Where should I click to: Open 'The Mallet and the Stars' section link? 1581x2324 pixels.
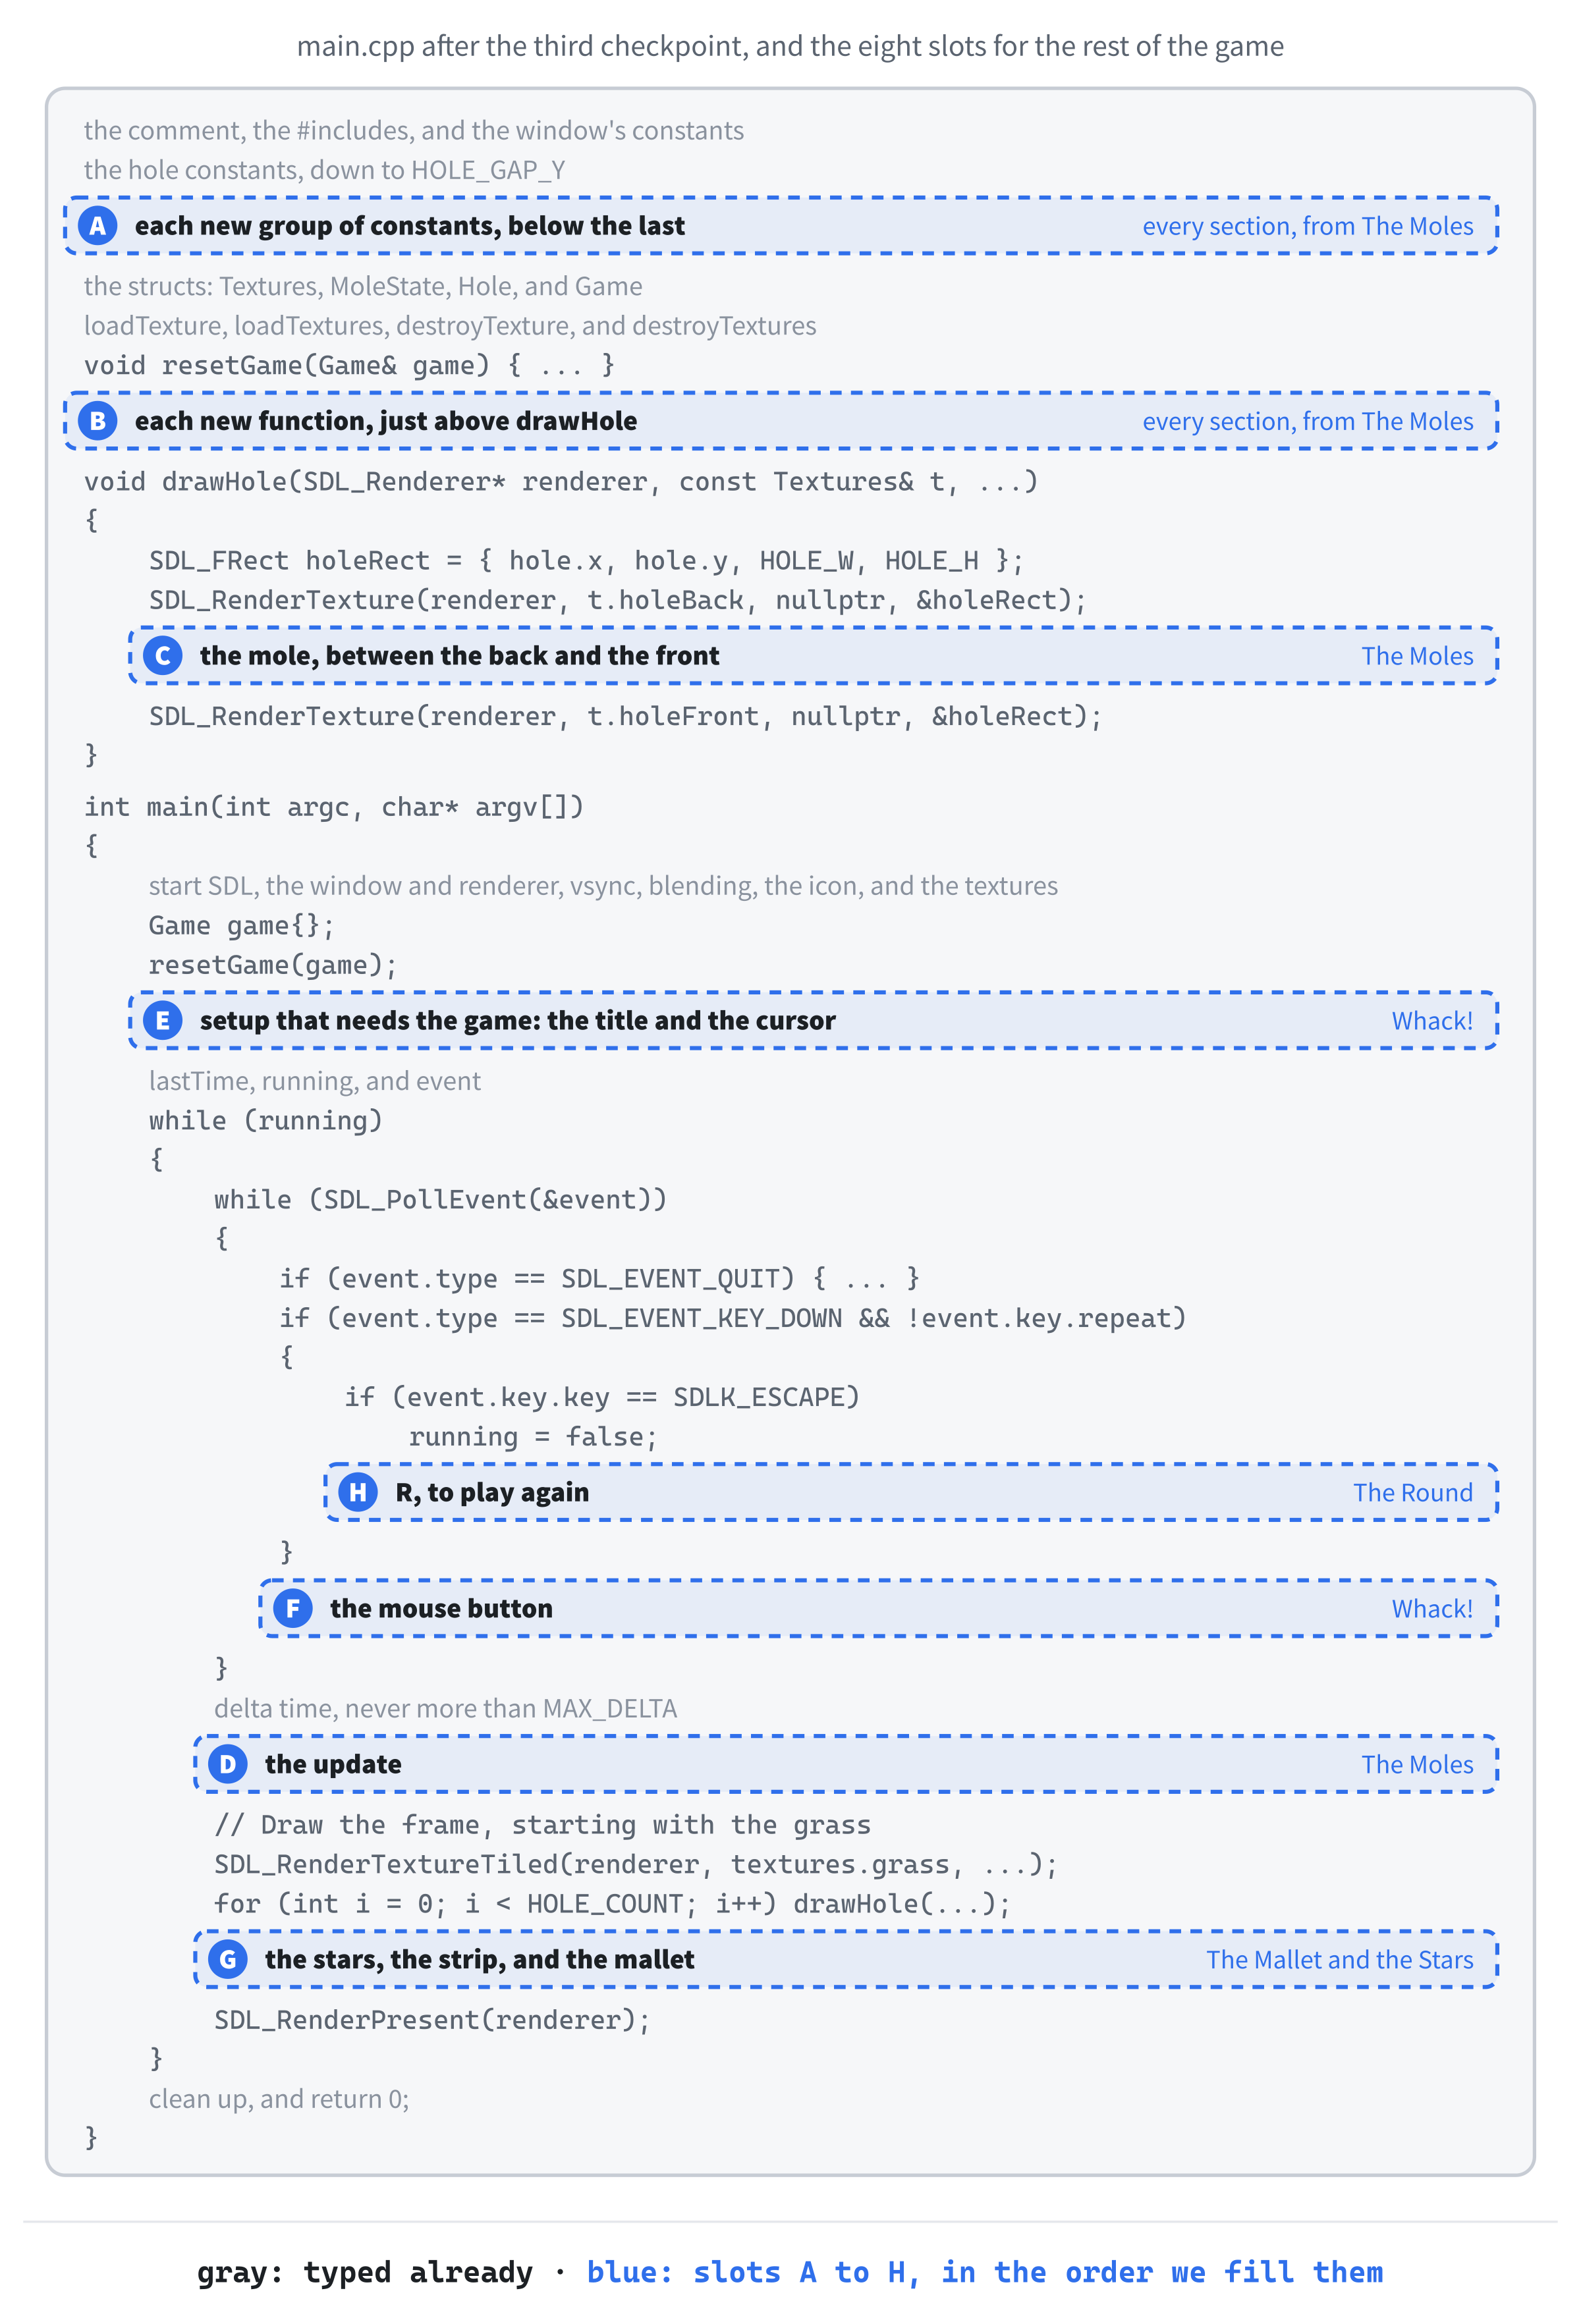[1339, 1959]
